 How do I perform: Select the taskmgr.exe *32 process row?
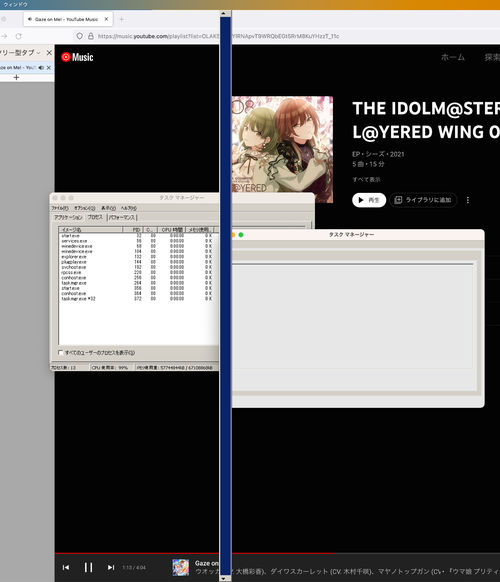coord(137,298)
